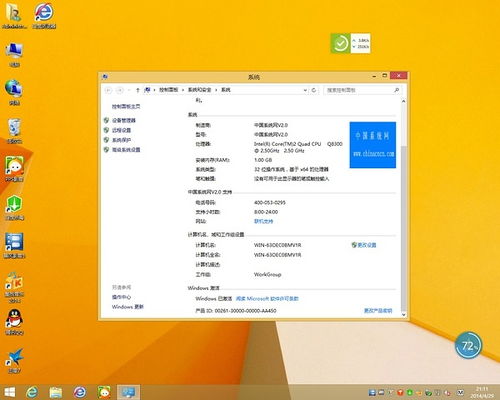This screenshot has width=500, height=400.
Task: Open 控制面板主页 link in left pane
Action: click(126, 106)
